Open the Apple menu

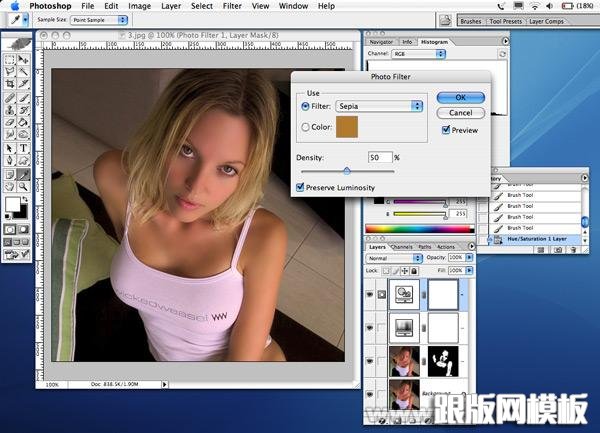tap(15, 6)
